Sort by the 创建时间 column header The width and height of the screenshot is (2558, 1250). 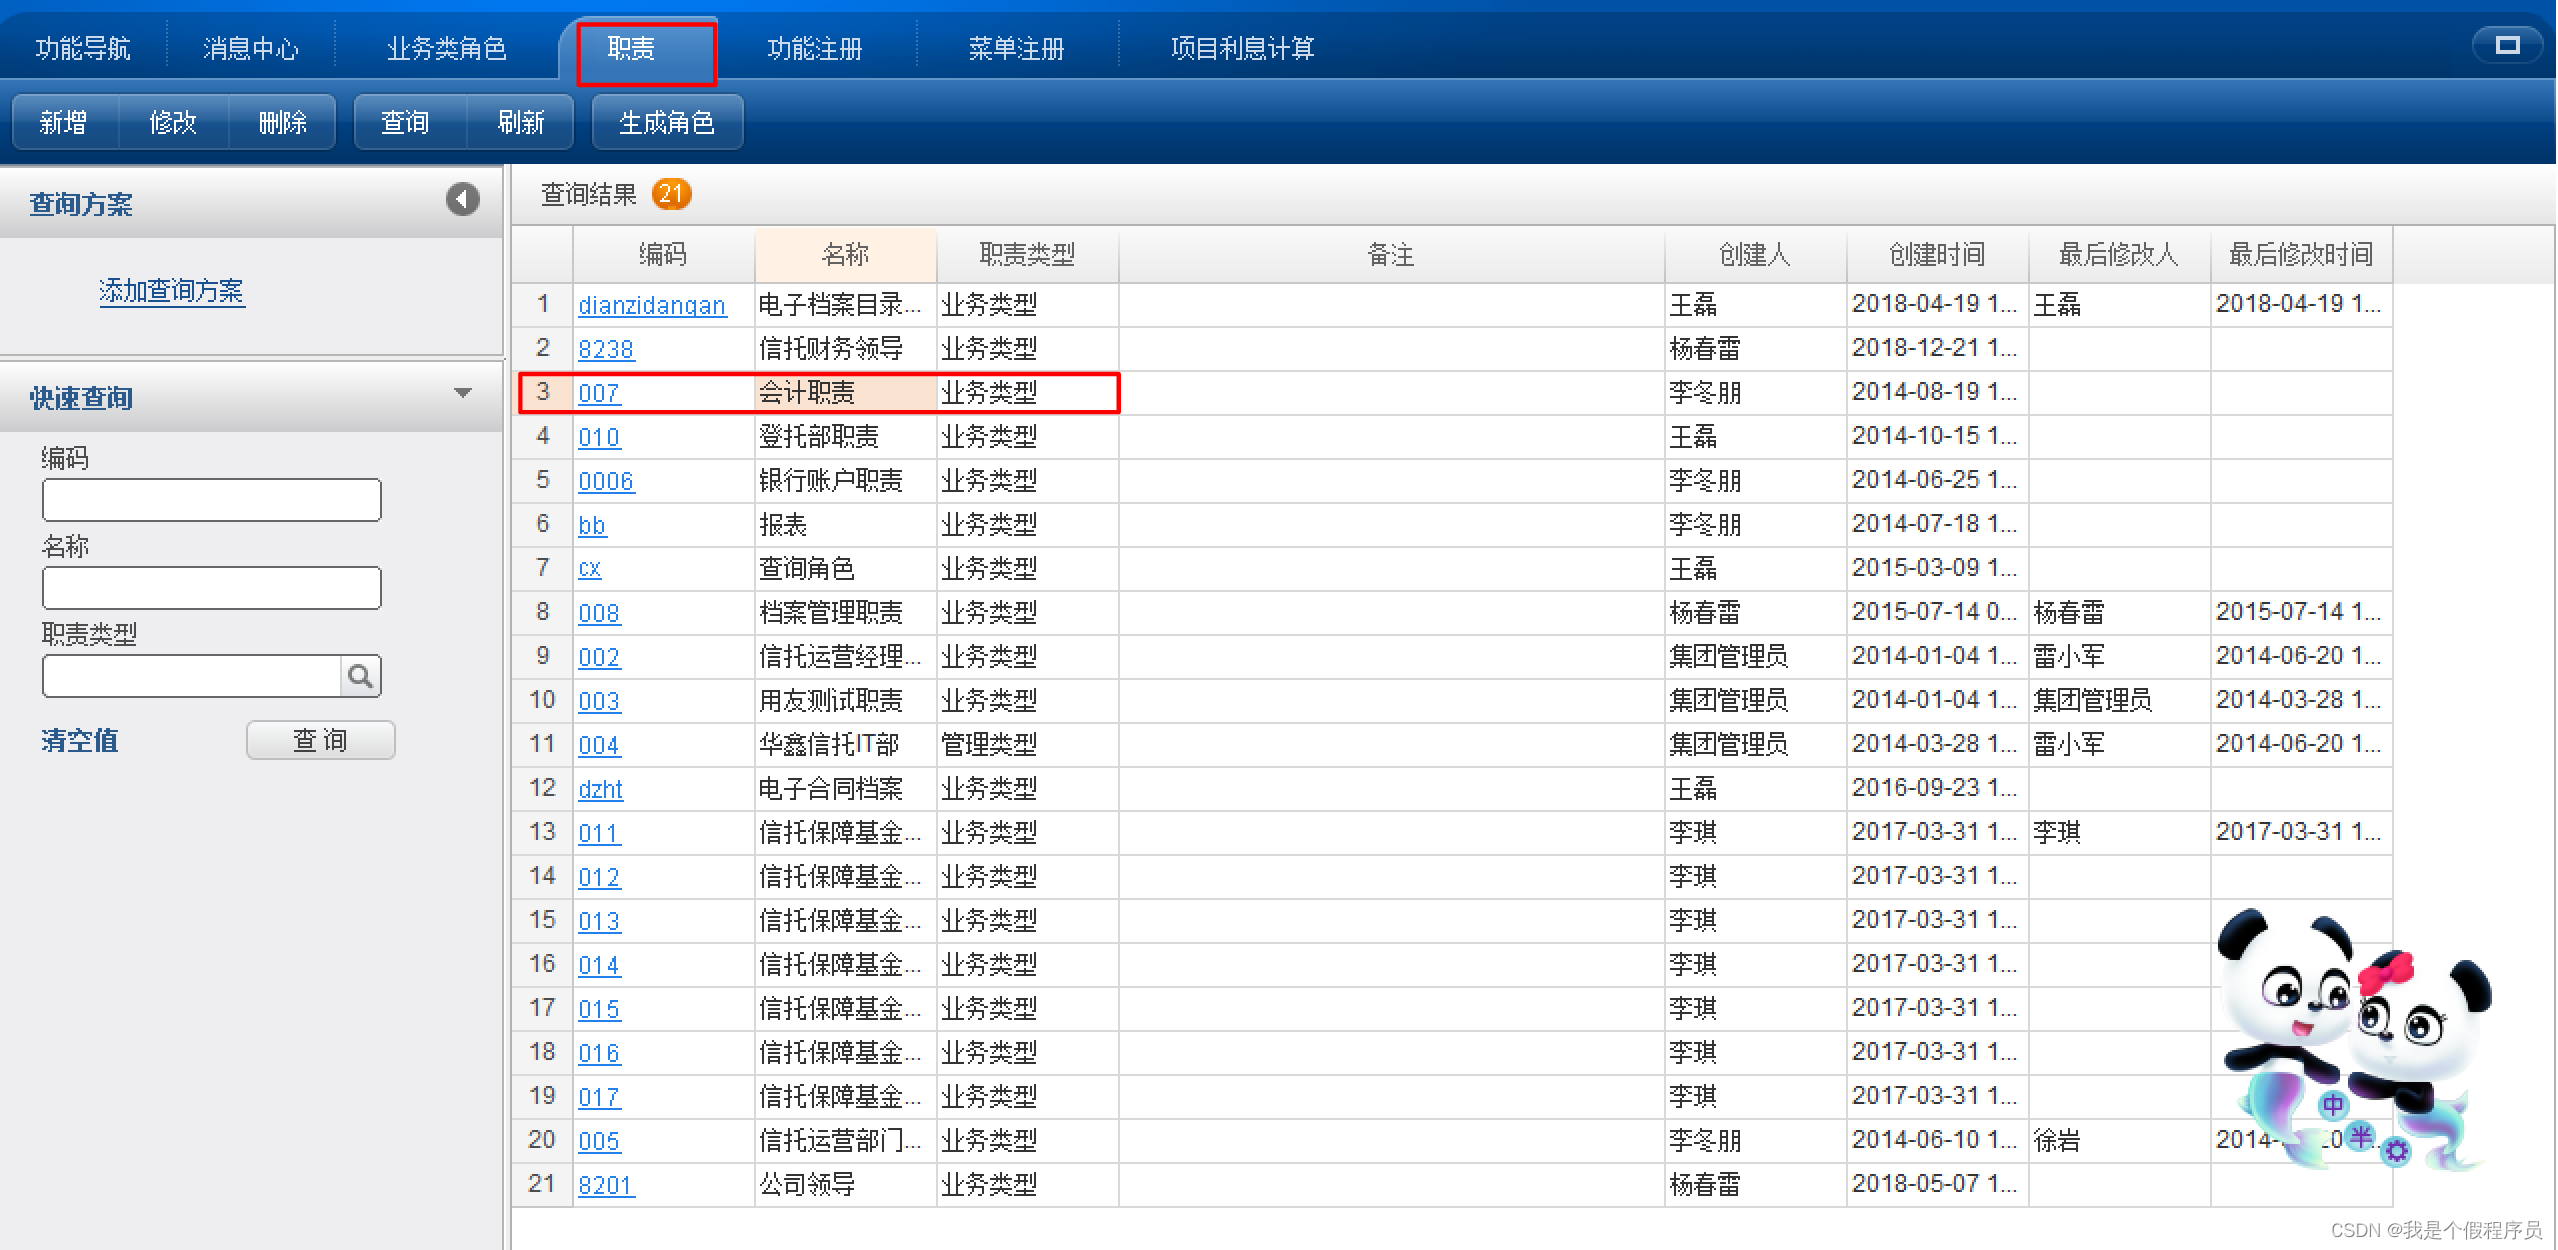point(1936,255)
